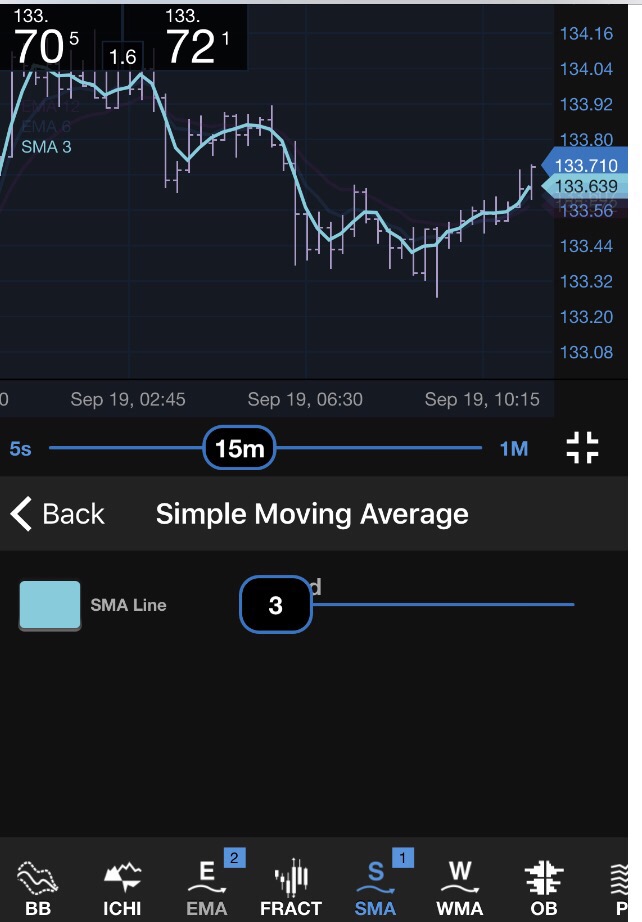
Task: Open the SMA Line color swatch
Action: point(50,605)
